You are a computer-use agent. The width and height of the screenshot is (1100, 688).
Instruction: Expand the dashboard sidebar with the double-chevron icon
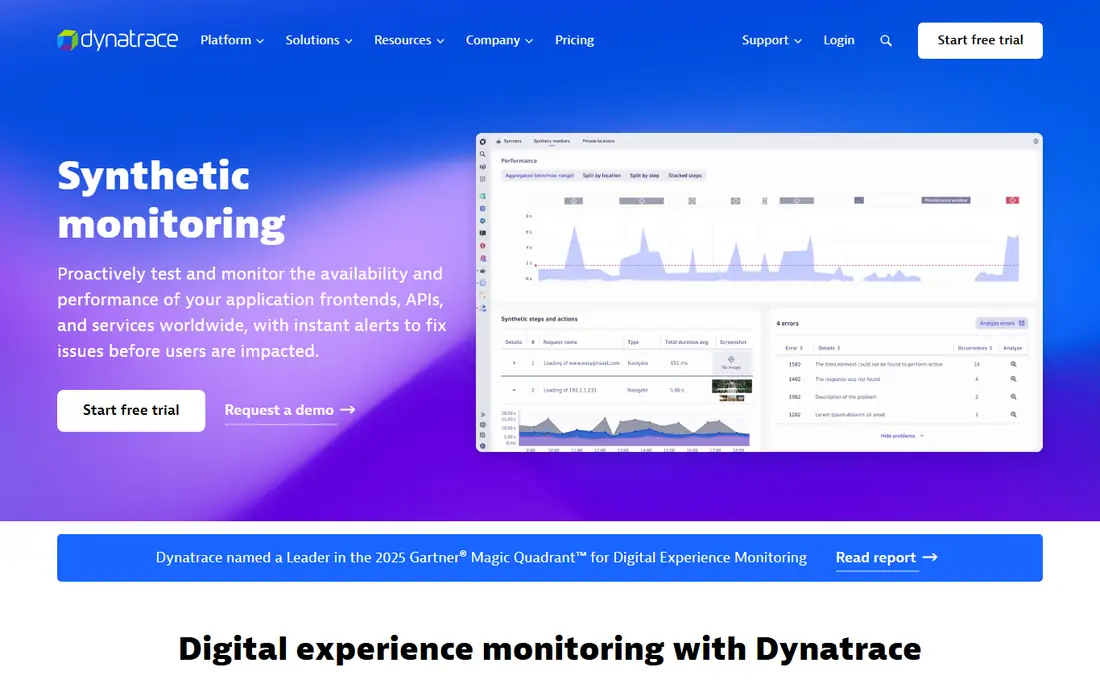point(483,414)
